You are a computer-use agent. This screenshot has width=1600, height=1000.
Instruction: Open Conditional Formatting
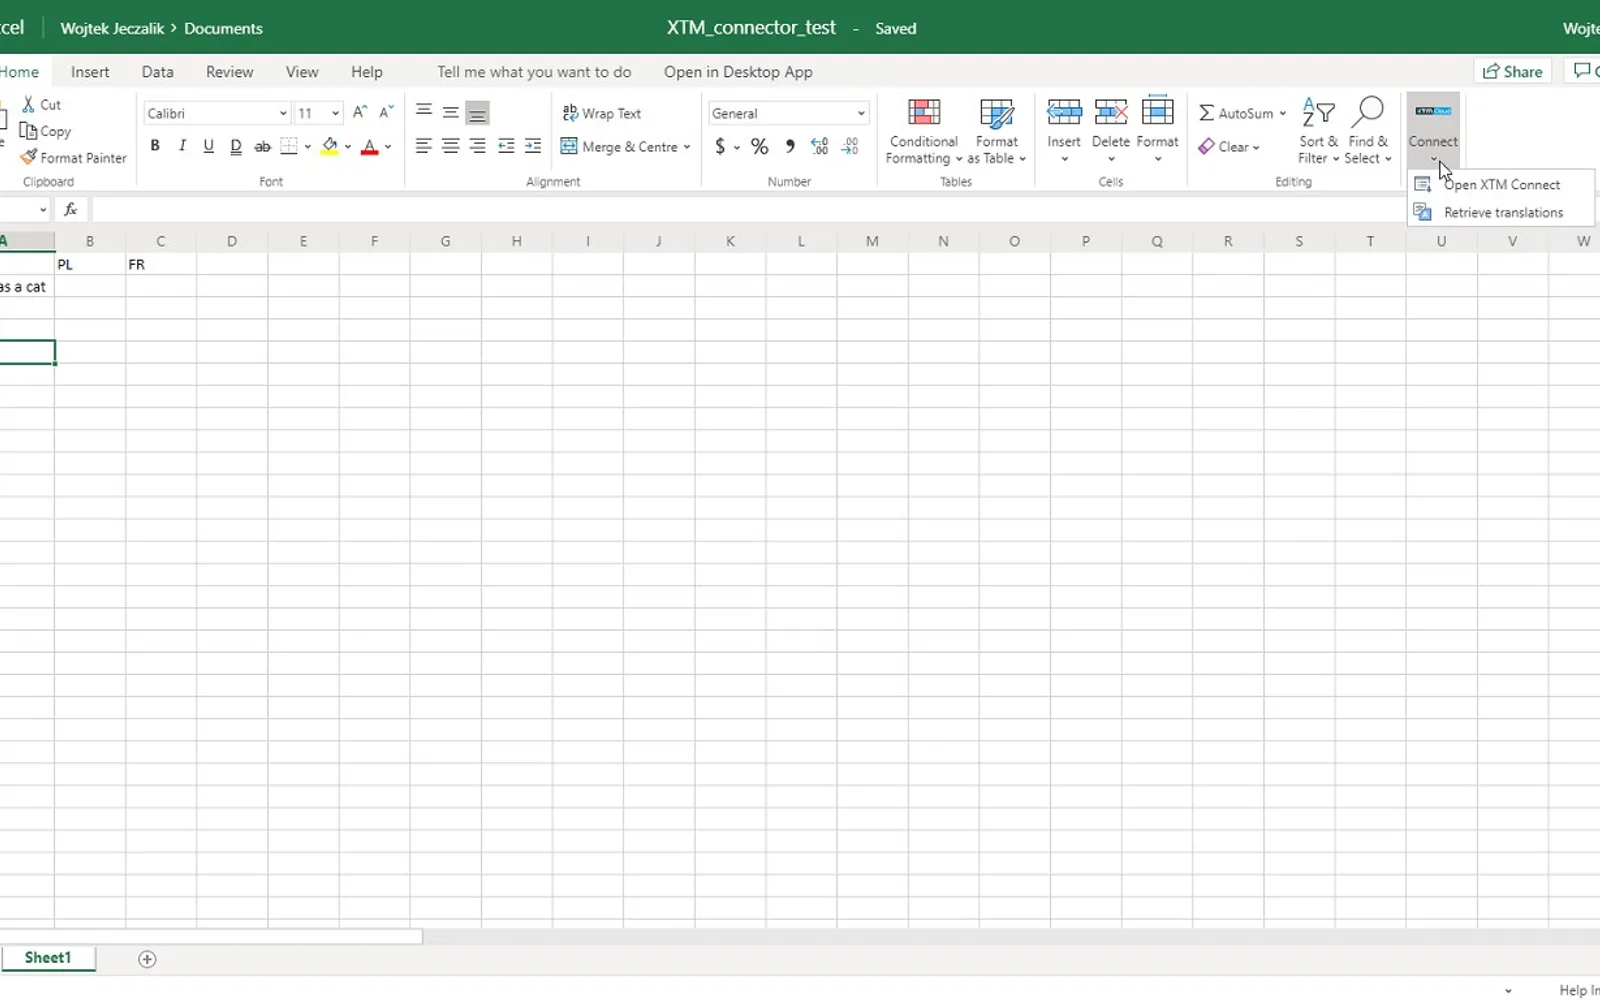(923, 131)
